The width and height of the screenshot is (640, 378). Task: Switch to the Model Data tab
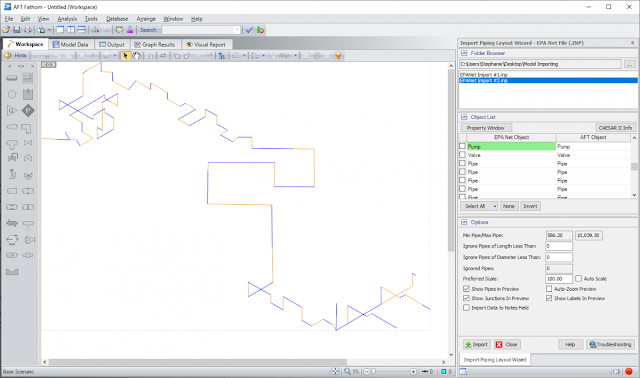71,44
